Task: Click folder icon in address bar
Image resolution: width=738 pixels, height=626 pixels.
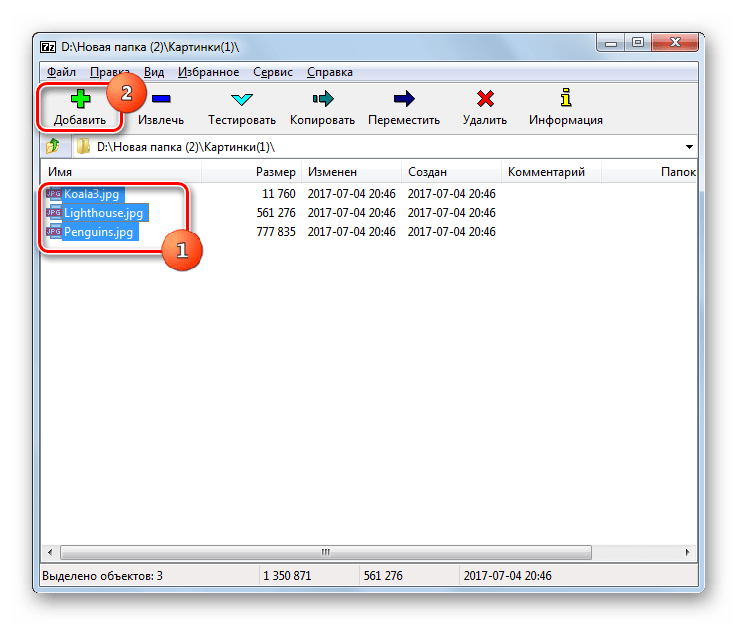Action: (83, 146)
